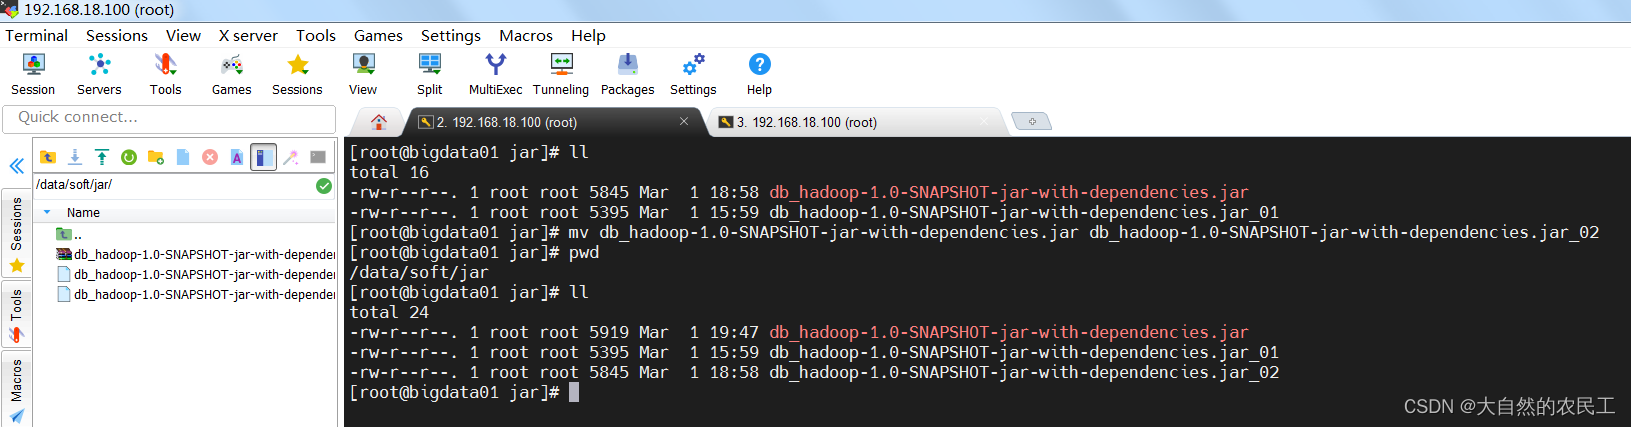
Task: Open the View menu in menu bar
Action: 183,35
